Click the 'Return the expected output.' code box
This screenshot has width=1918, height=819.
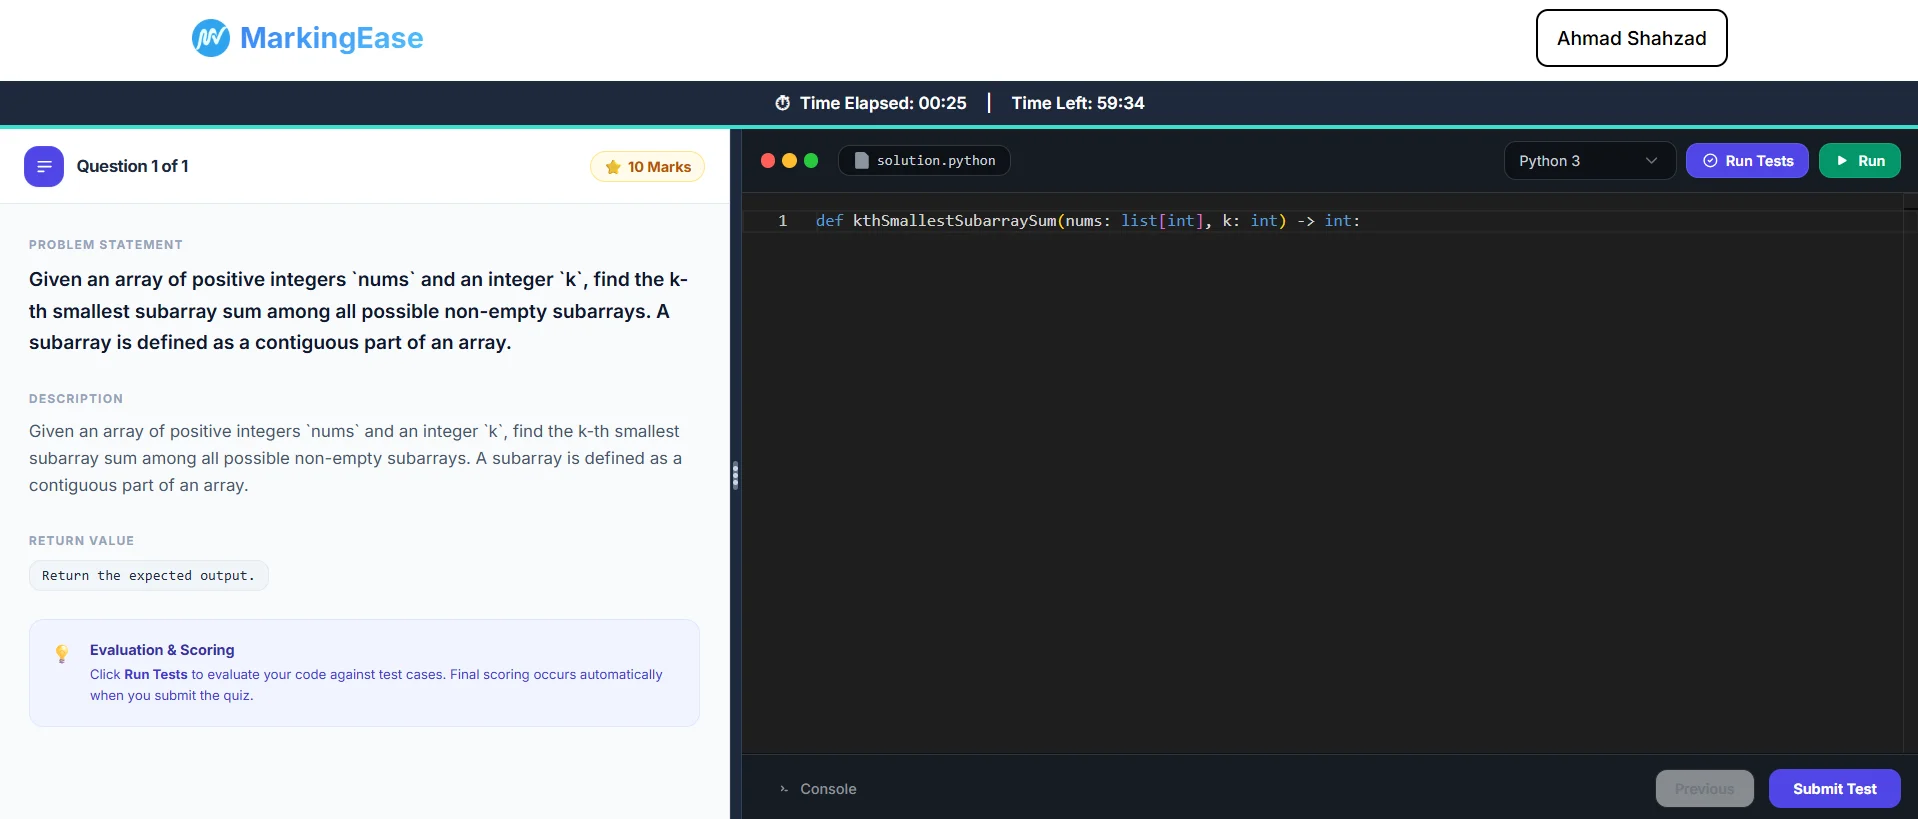pos(148,576)
